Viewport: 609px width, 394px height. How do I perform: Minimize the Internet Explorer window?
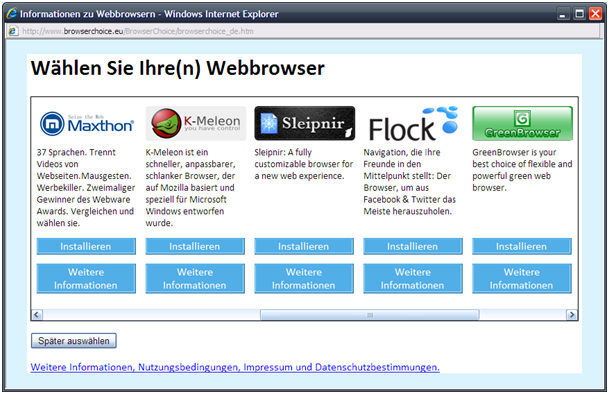[562, 14]
